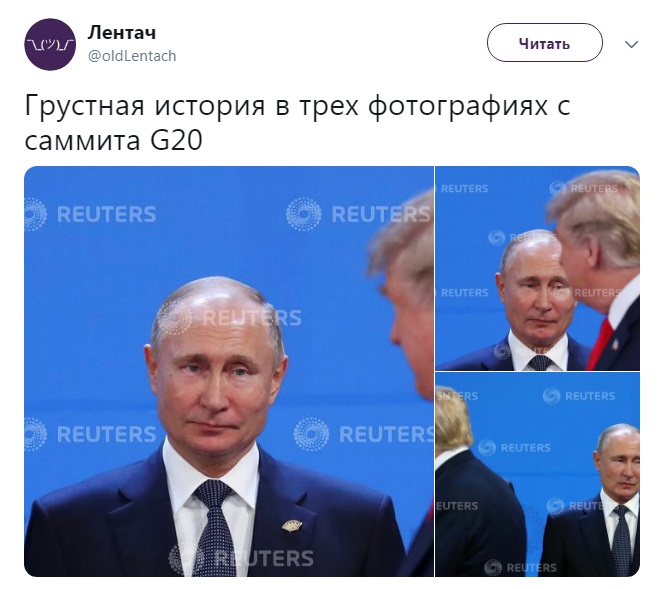The image size is (671, 589).
Task: Click the polka-dot tie in the large photo
Action: coord(216,529)
